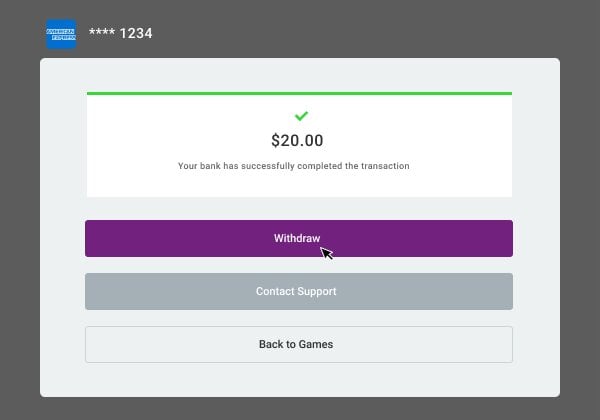Viewport: 600px width, 420px height.
Task: Click the word 'bank' in confirmation text
Action: point(210,166)
